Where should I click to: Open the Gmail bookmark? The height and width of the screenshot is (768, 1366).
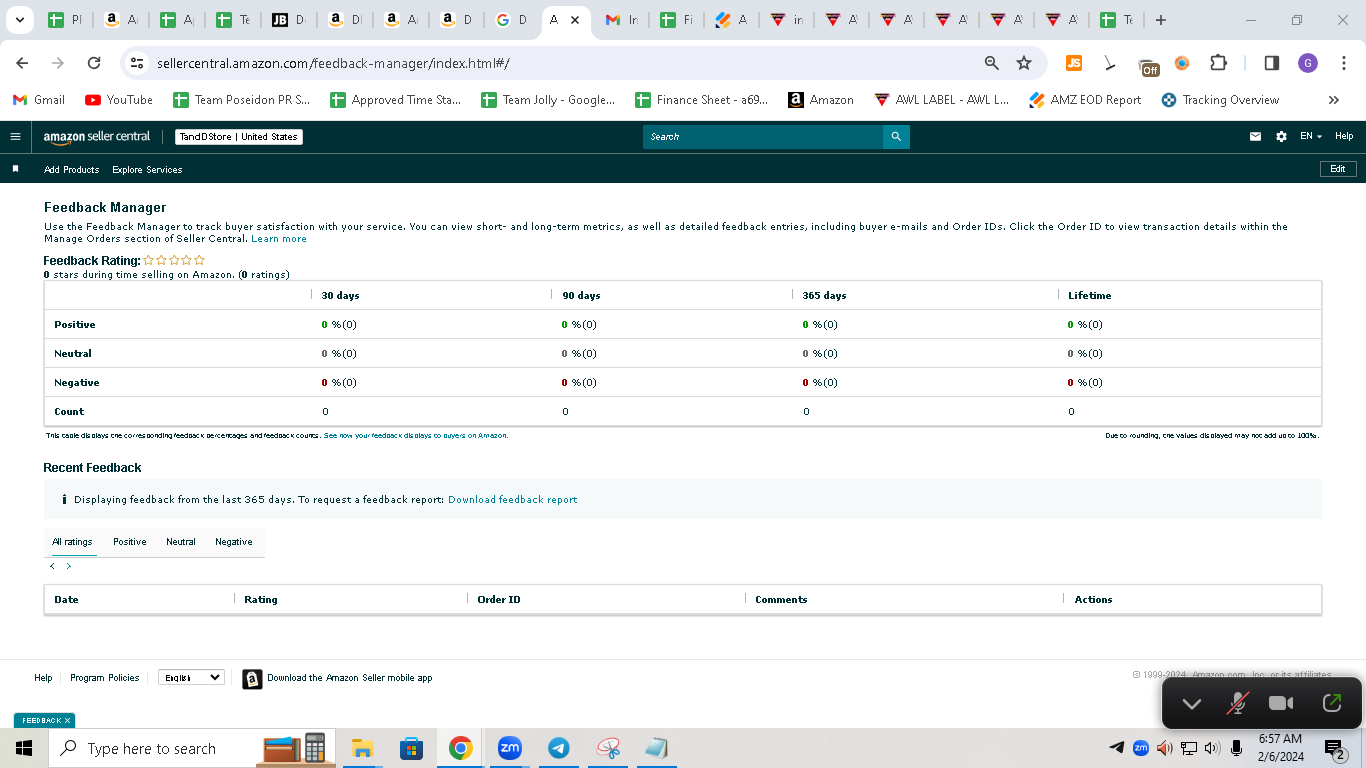click(39, 100)
